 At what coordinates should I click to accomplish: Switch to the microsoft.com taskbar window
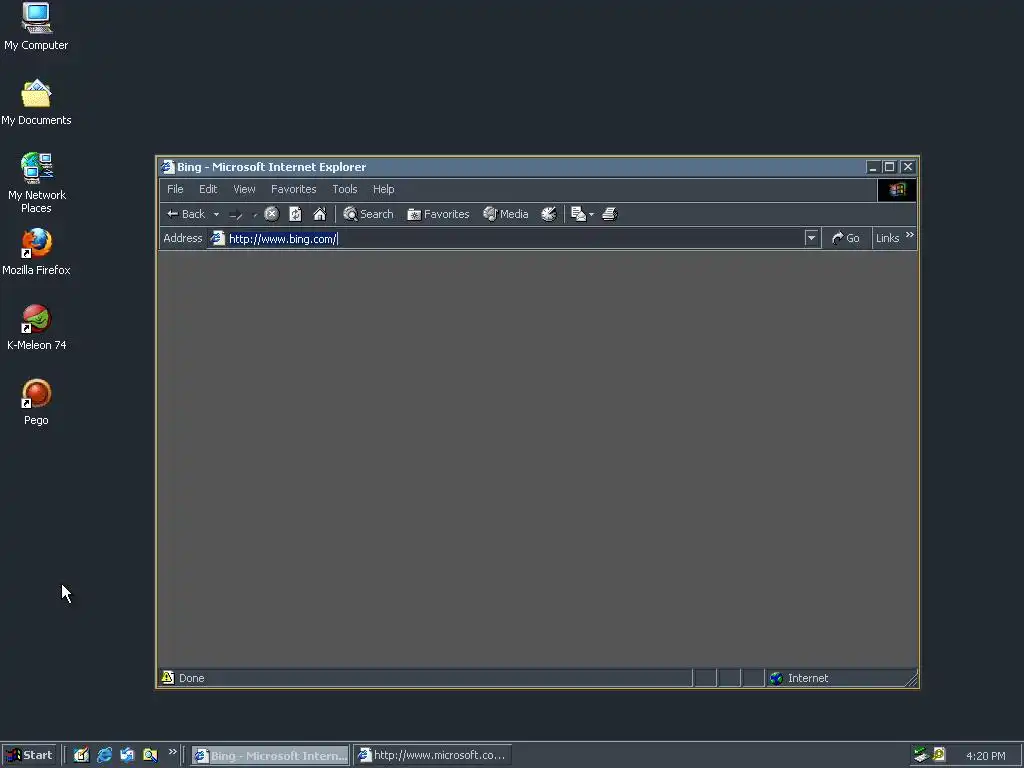click(433, 755)
